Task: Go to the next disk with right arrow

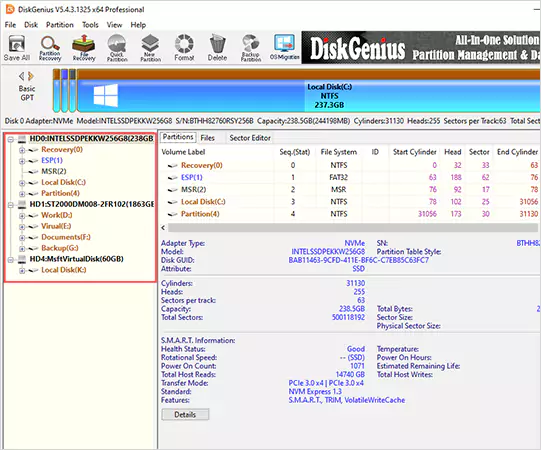Action: [31, 76]
